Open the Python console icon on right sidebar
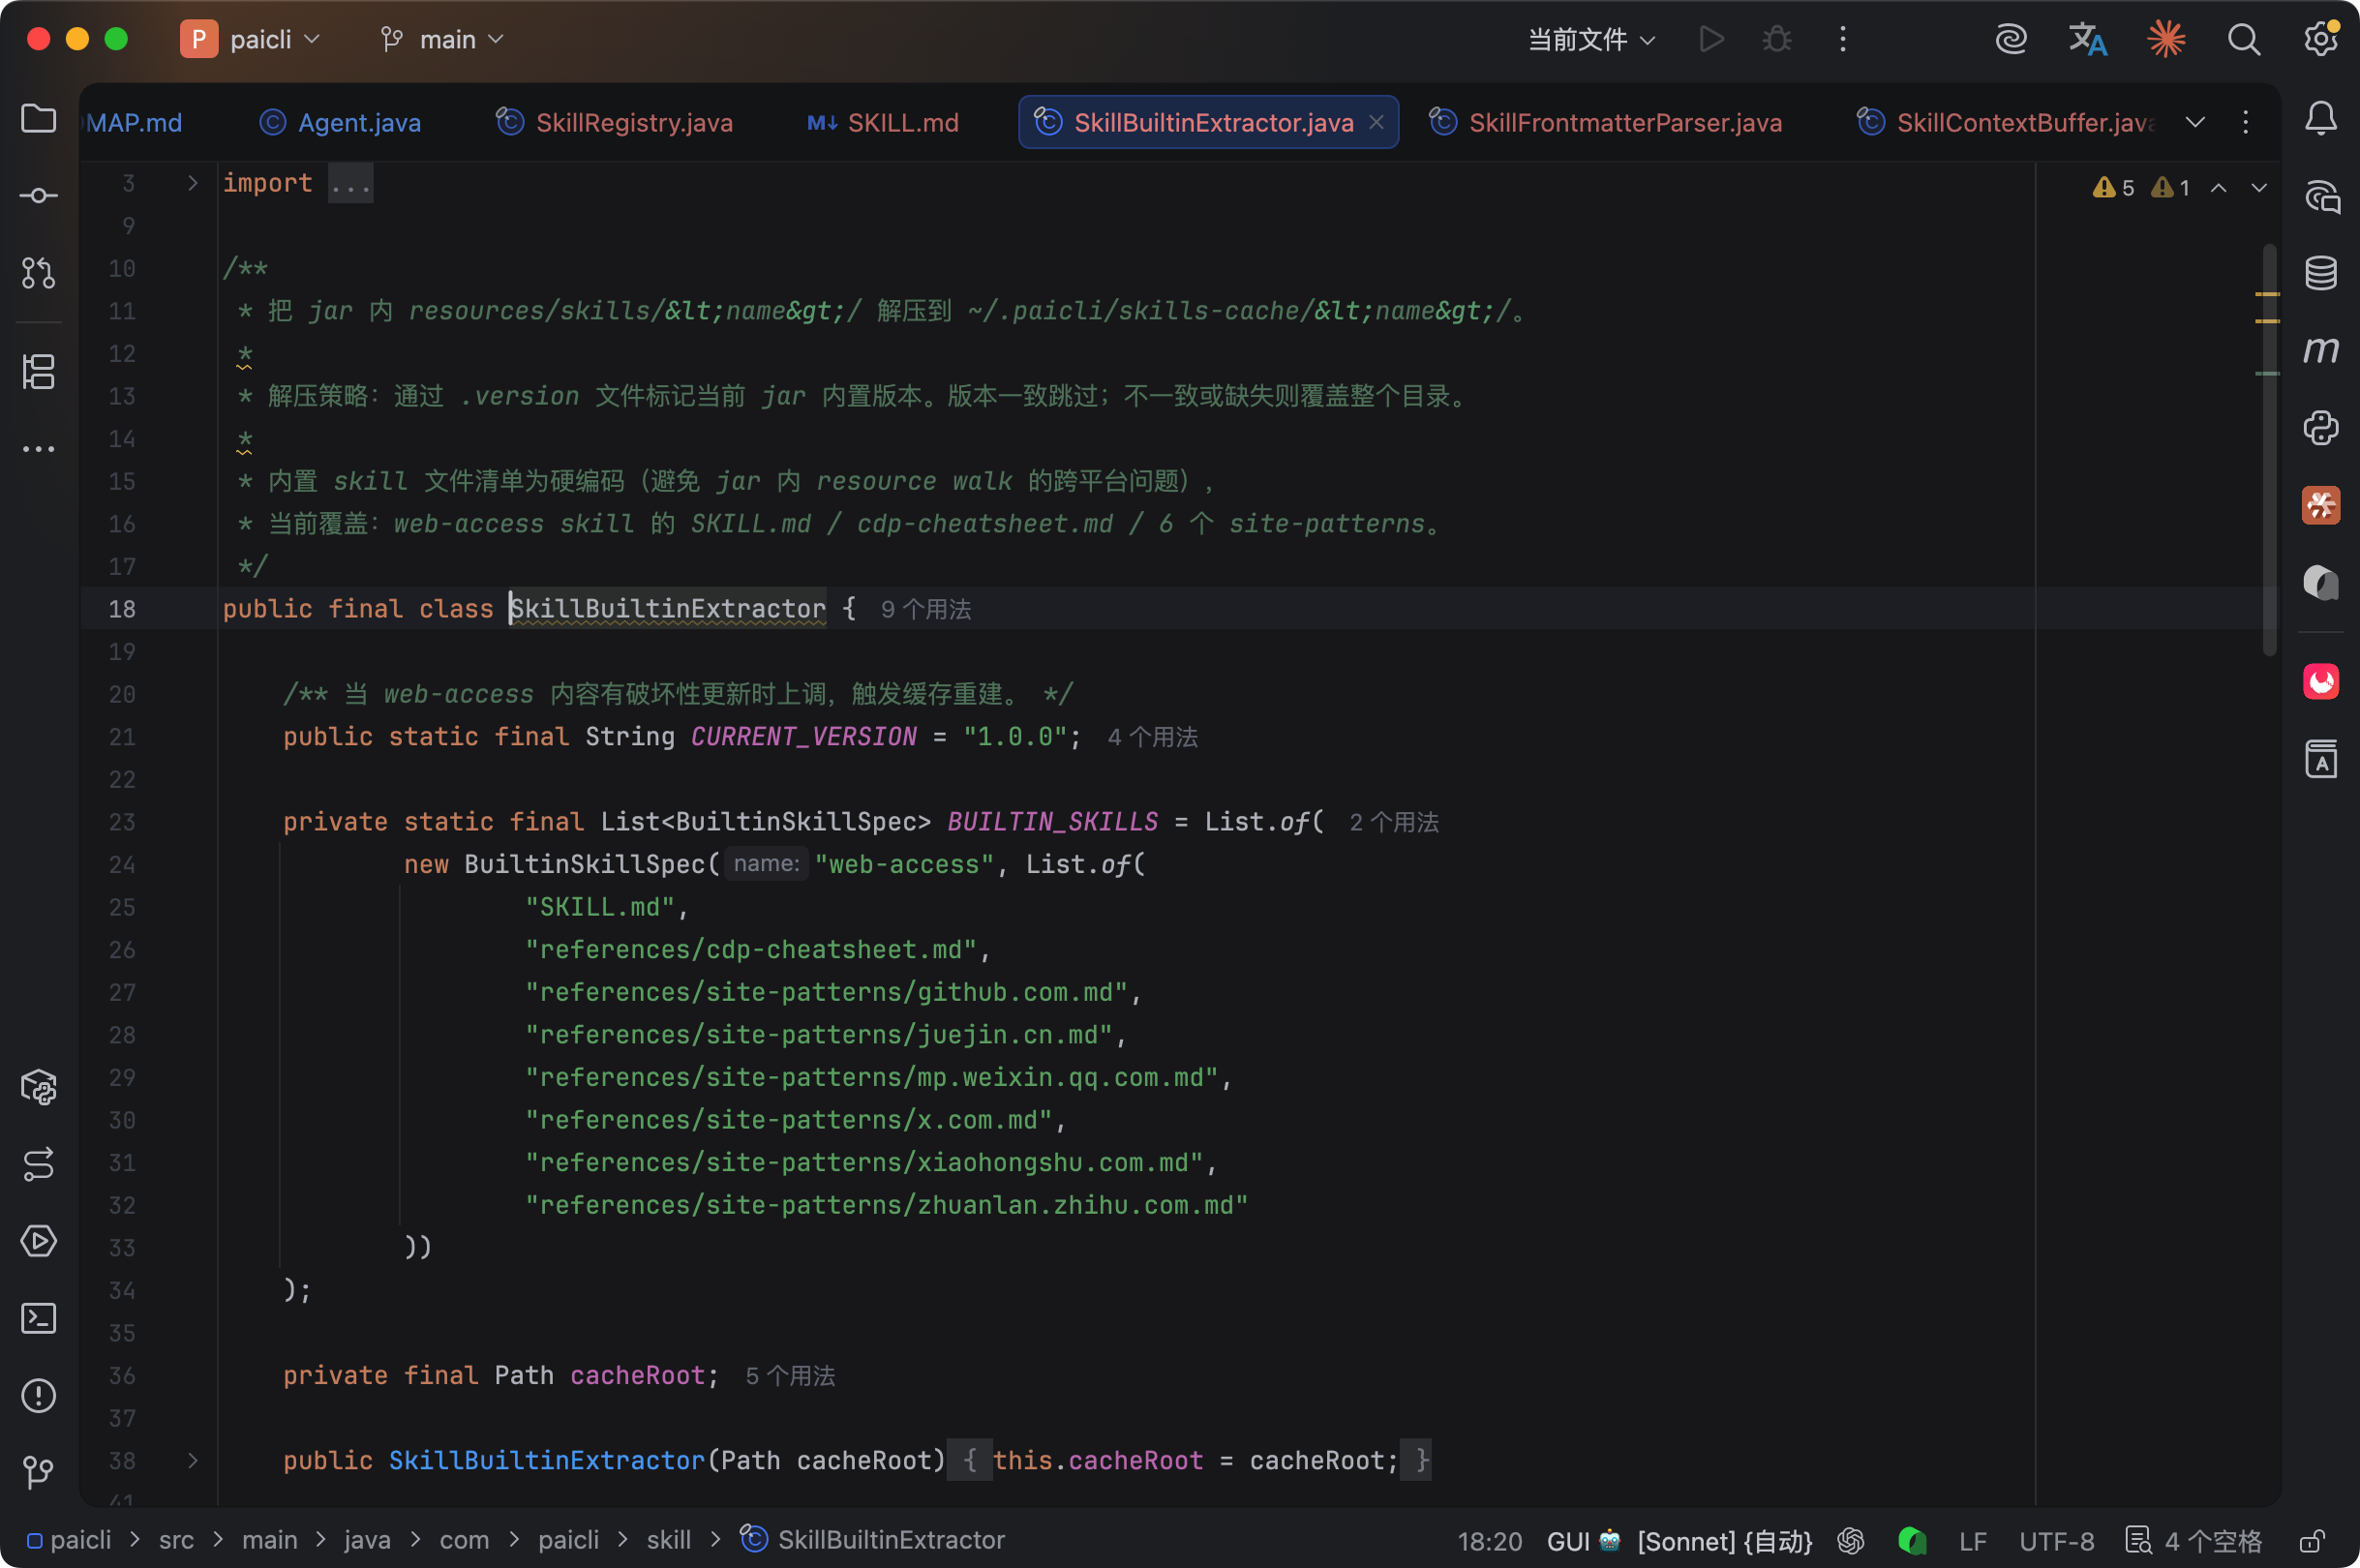Screen dimensions: 2360x1568 2320,427
